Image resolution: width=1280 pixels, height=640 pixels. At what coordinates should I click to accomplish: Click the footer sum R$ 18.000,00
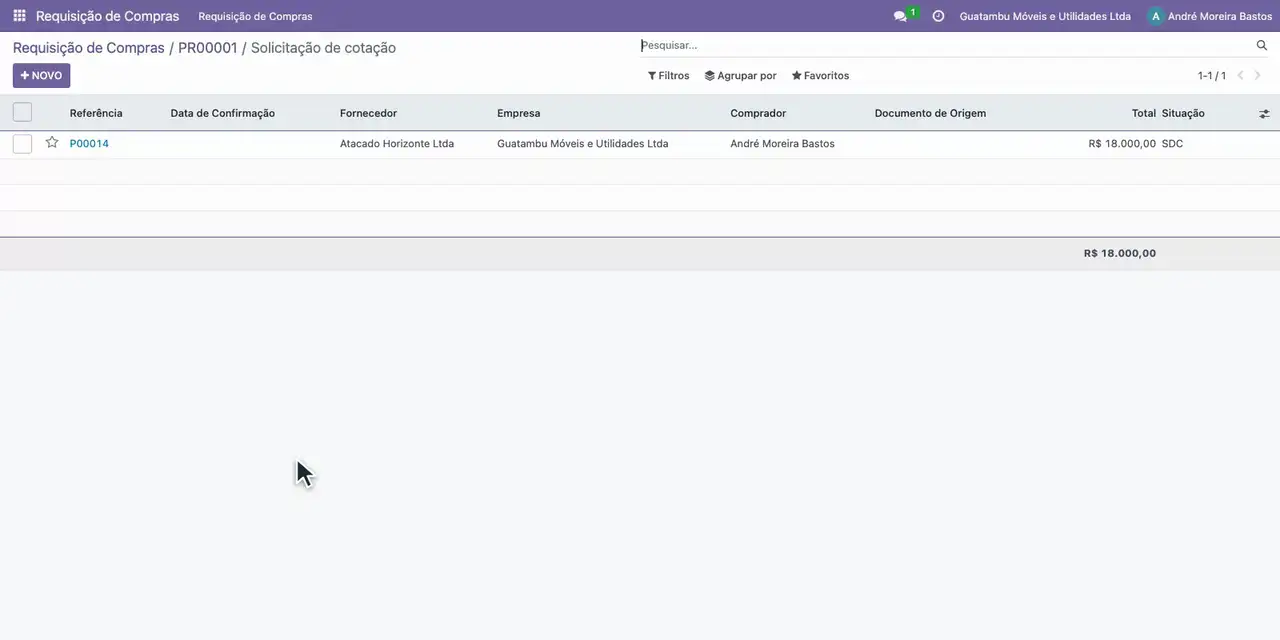tap(1120, 254)
